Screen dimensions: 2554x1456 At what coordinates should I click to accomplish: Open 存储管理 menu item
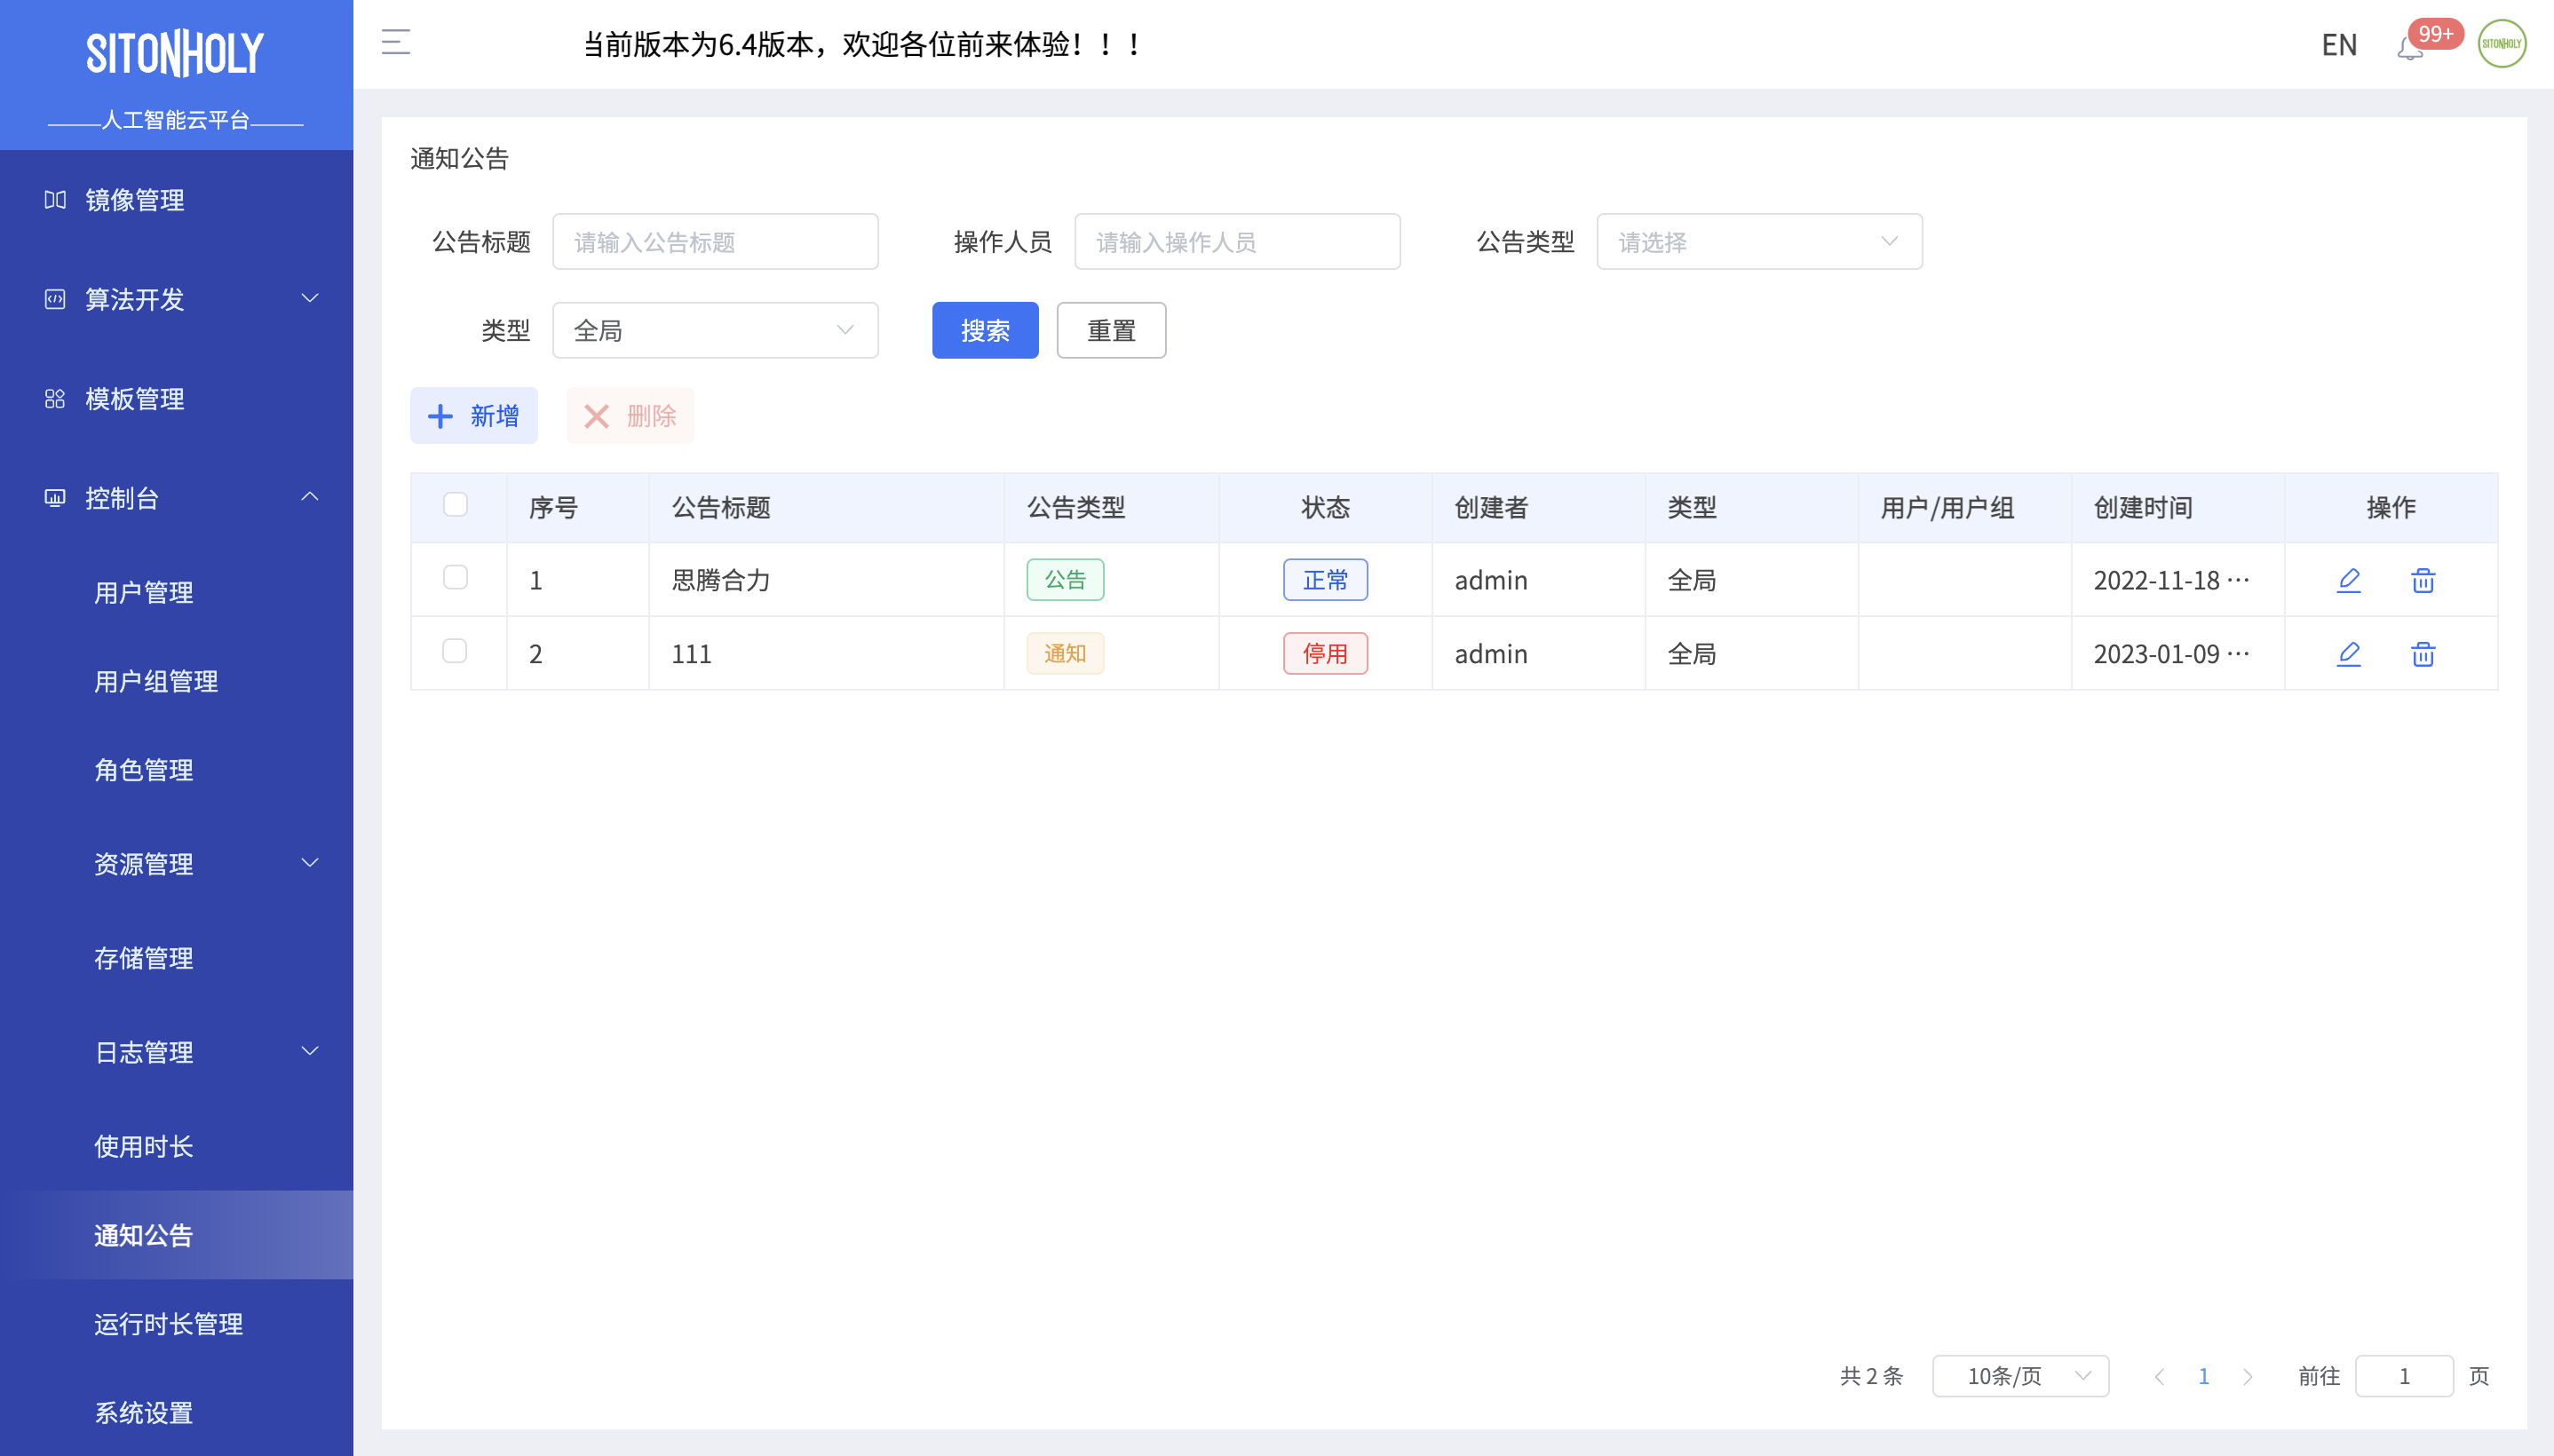[176, 958]
